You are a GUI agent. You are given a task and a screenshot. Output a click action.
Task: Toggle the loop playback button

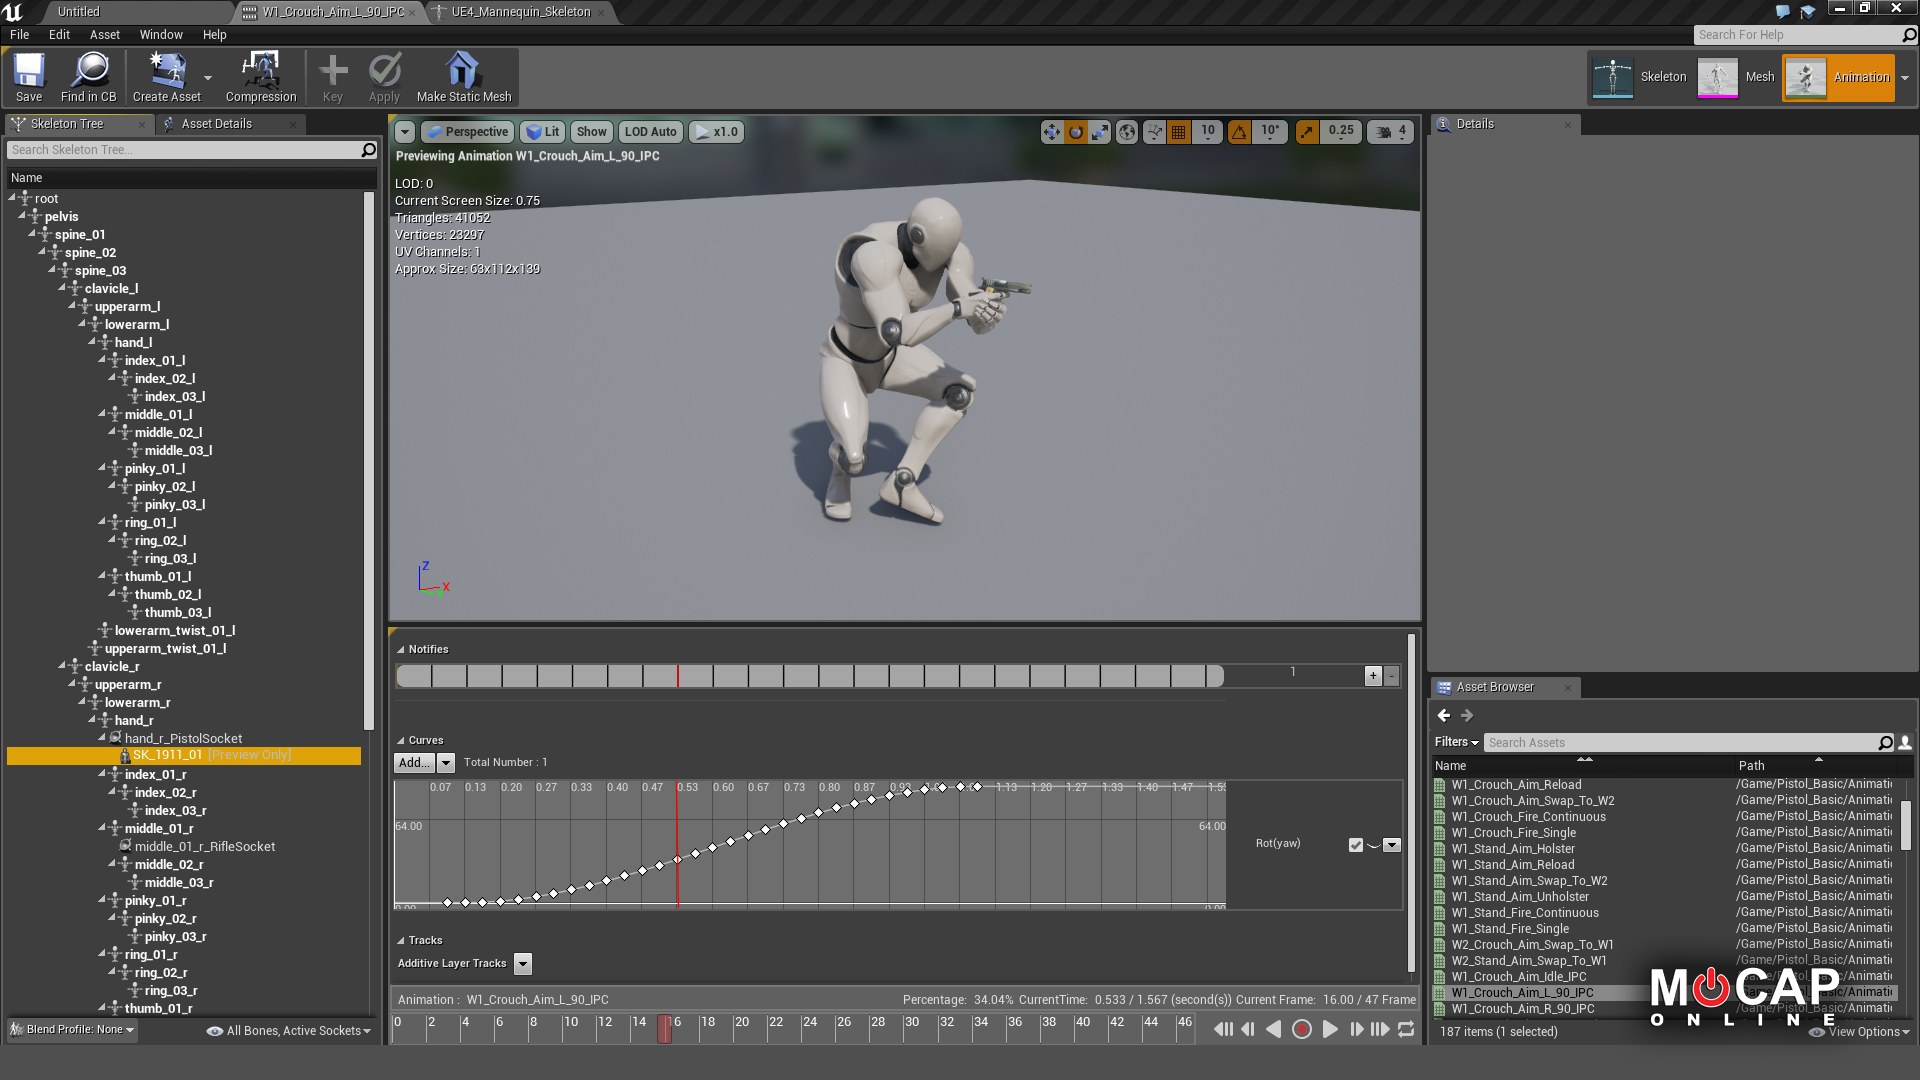click(1406, 1029)
